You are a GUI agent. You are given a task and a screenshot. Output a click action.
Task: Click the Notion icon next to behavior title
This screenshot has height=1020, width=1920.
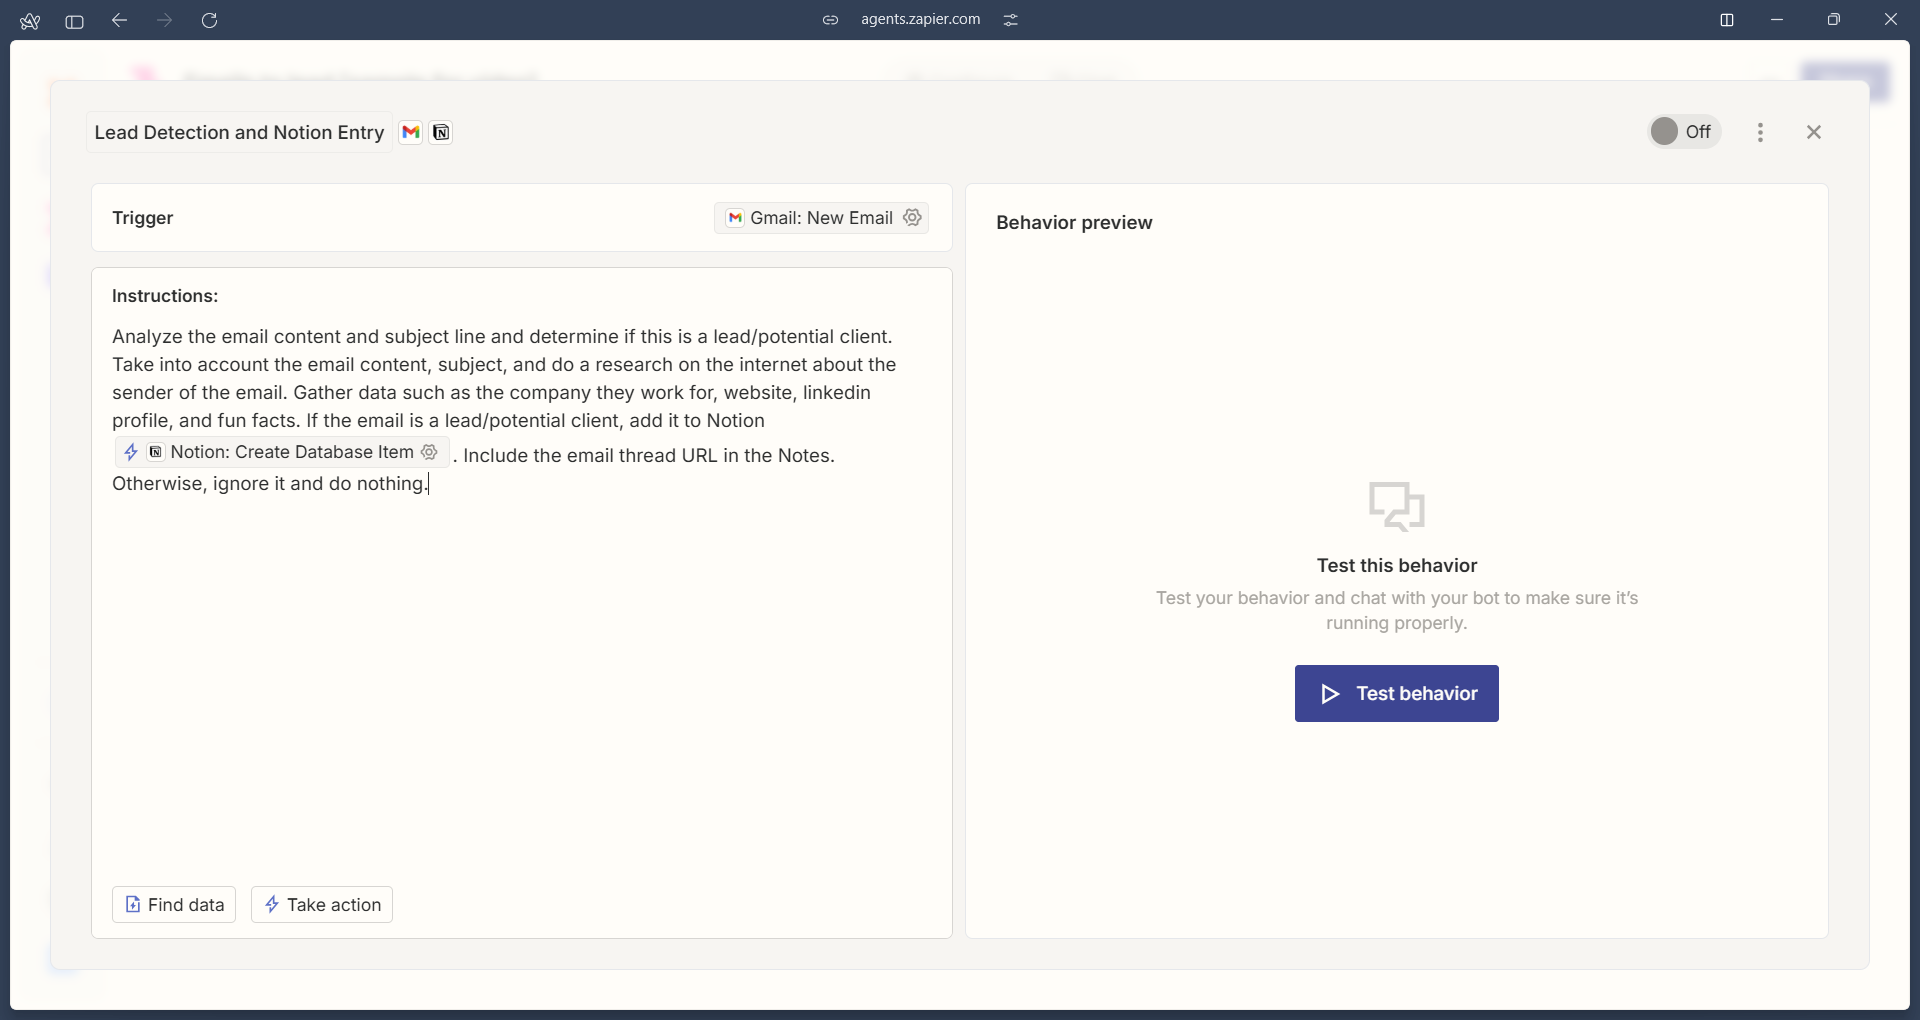click(x=441, y=132)
